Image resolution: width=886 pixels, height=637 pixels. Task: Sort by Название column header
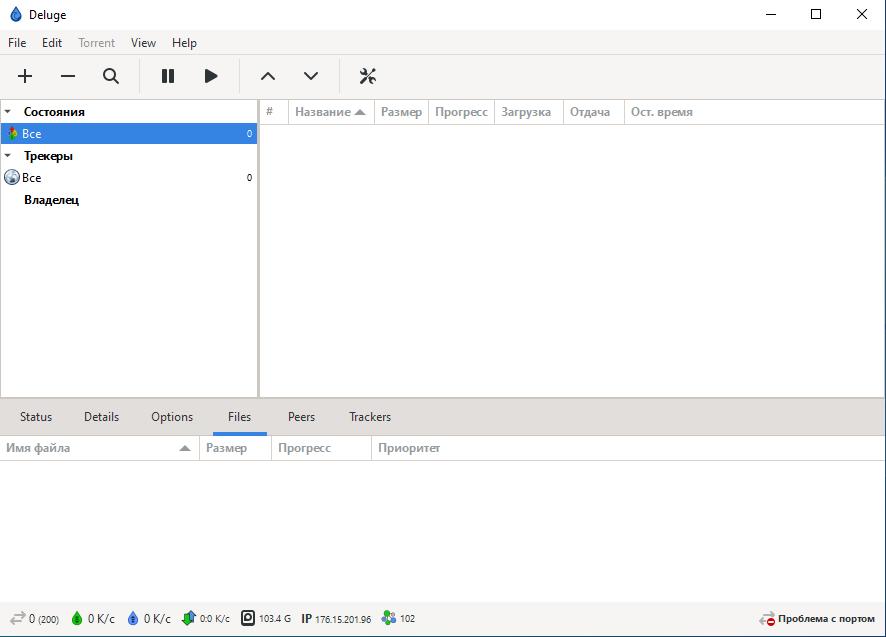tap(323, 112)
